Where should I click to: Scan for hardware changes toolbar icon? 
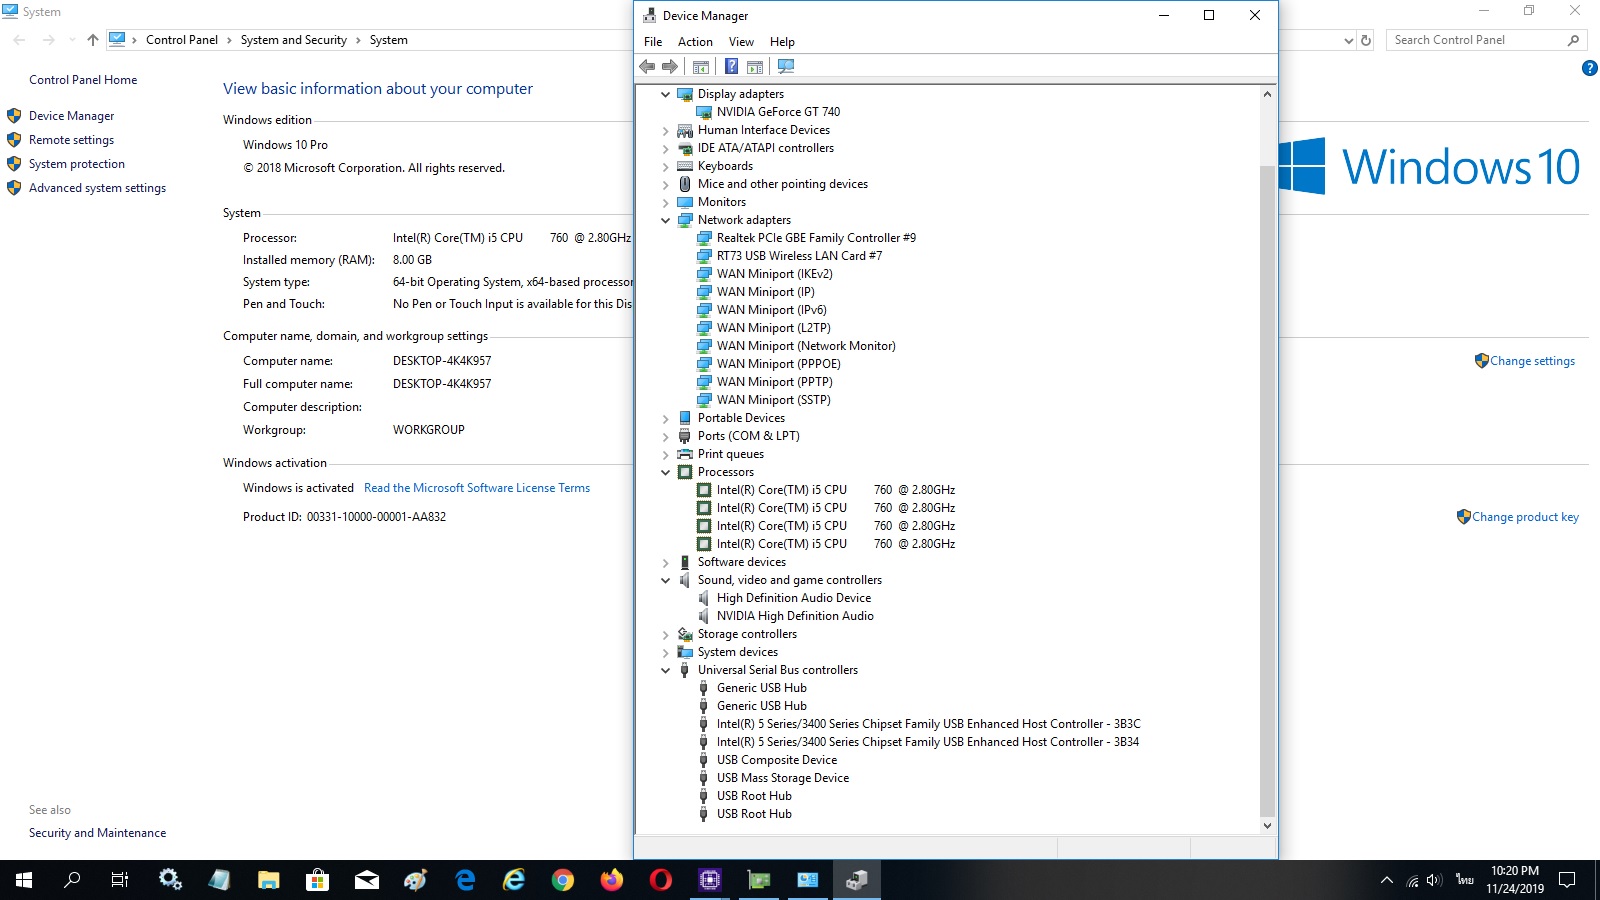tap(786, 67)
